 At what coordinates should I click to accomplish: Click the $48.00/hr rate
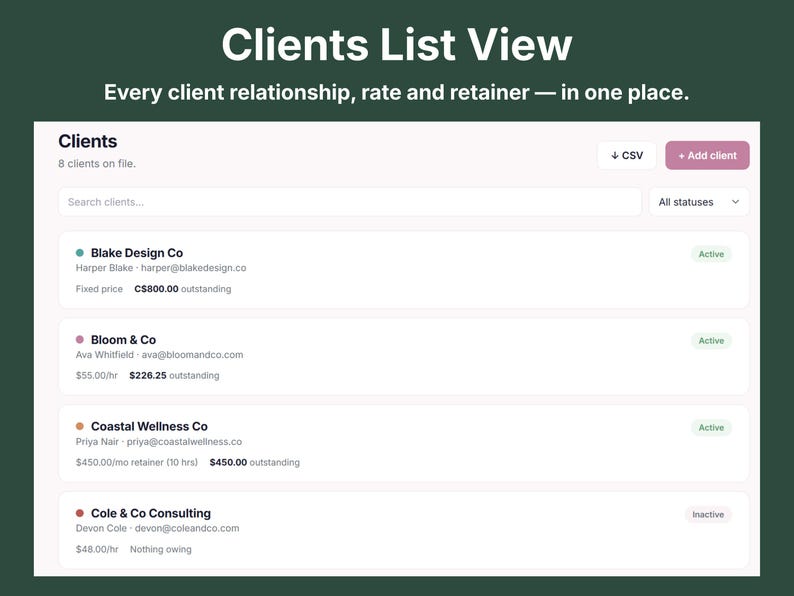[x=97, y=549]
